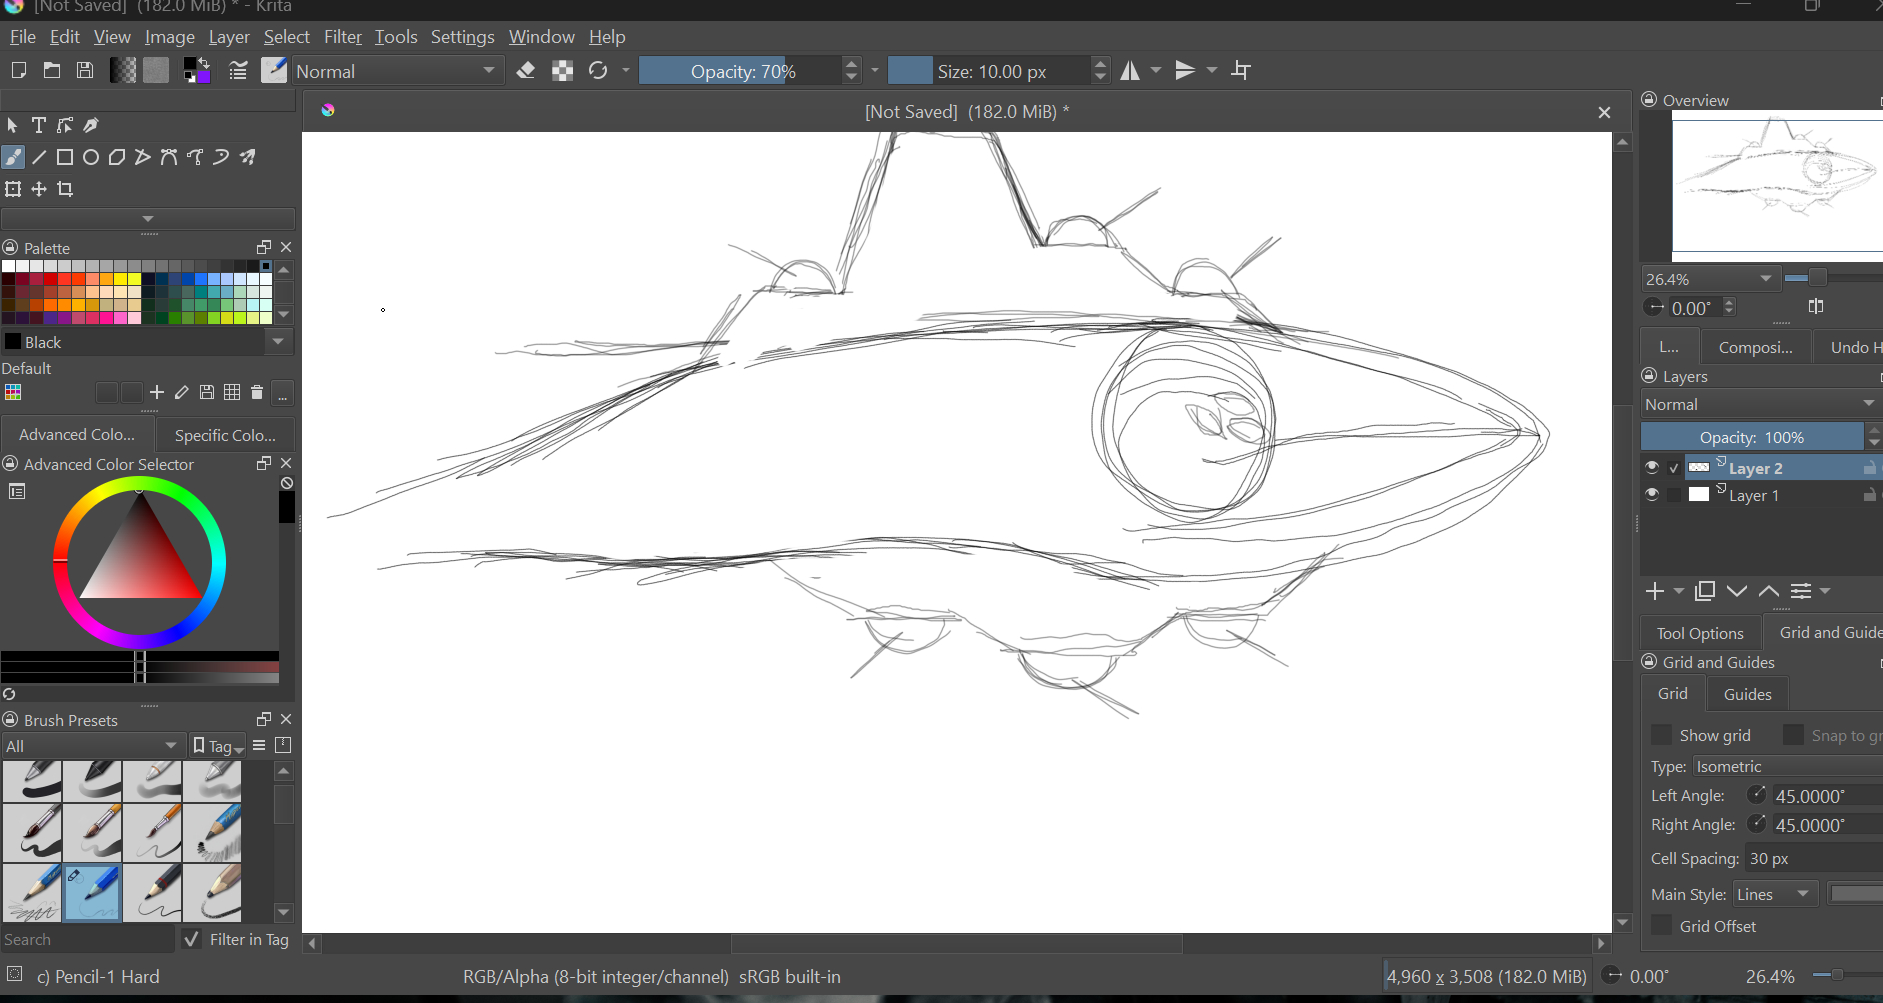Adjust the brush Opacity 70% slider
The height and width of the screenshot is (1003, 1883).
coord(740,71)
